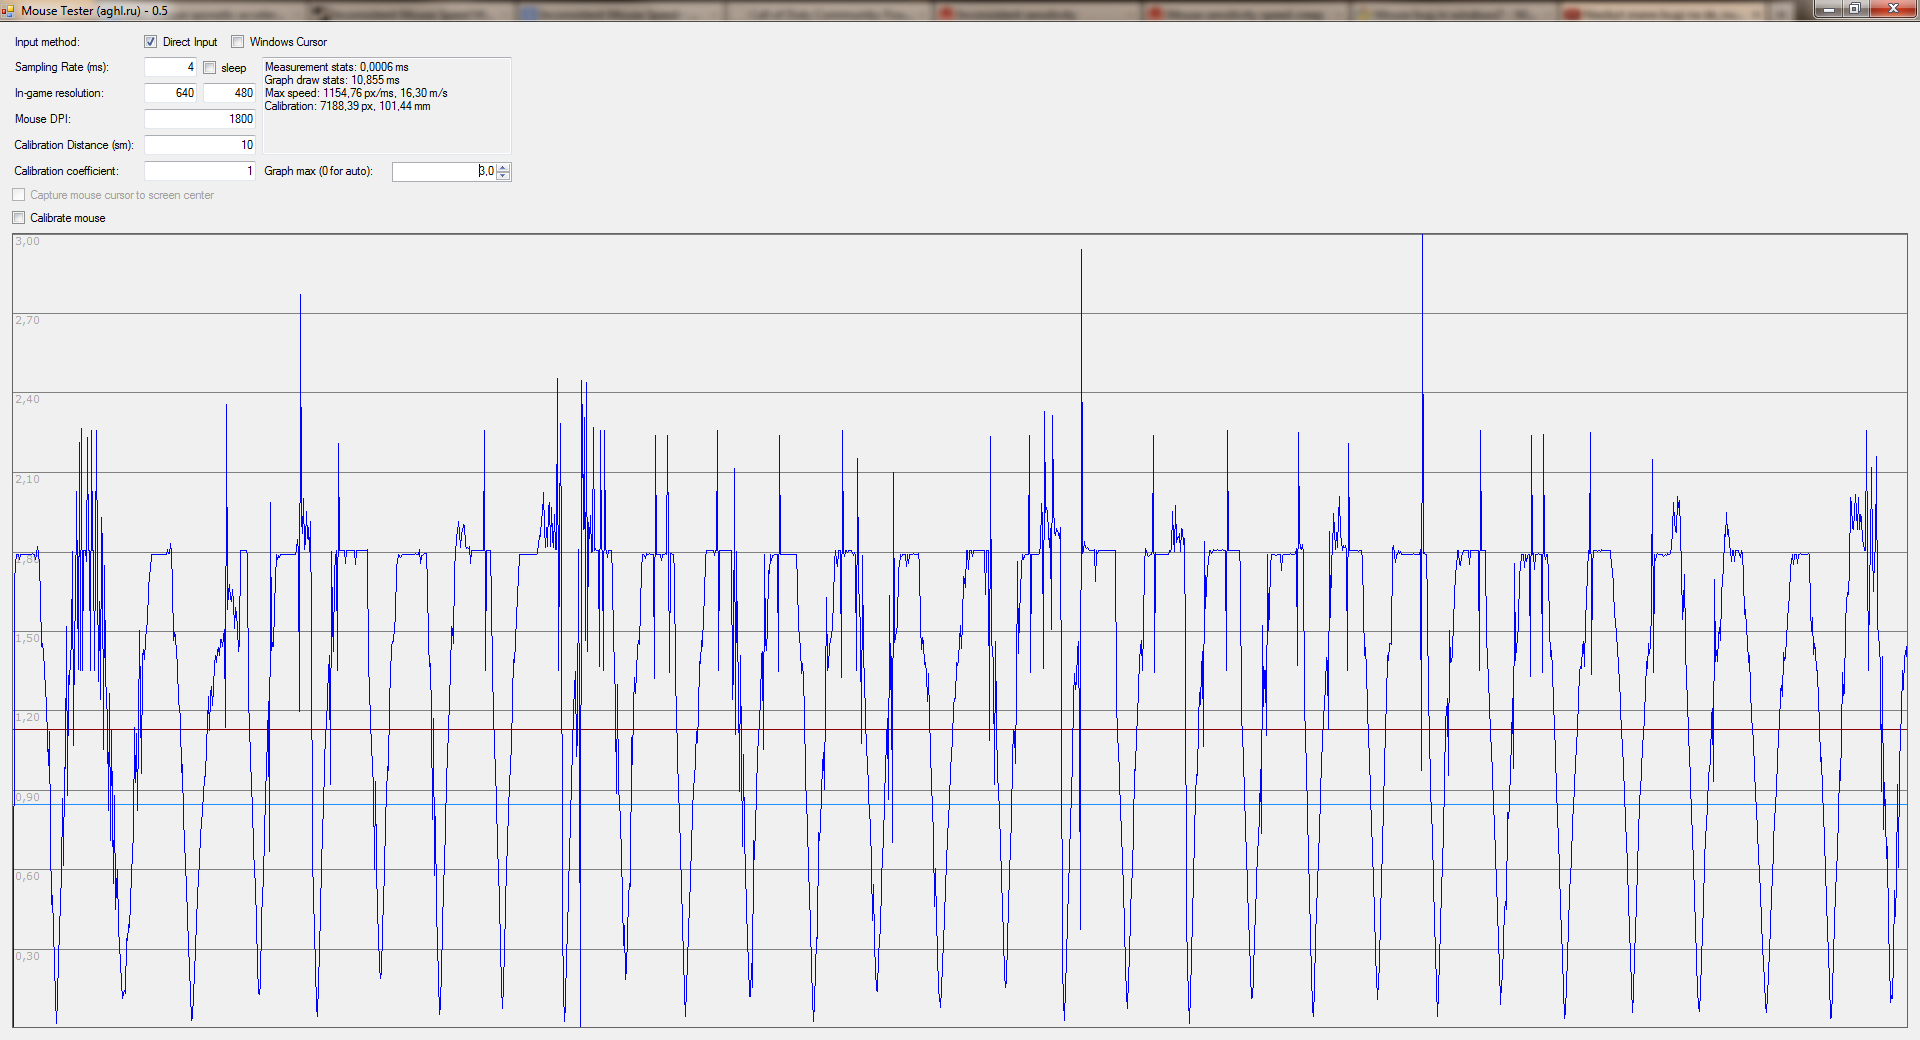Focus the in-game resolution height field showing 480
The height and width of the screenshot is (1040, 1920).
[229, 93]
